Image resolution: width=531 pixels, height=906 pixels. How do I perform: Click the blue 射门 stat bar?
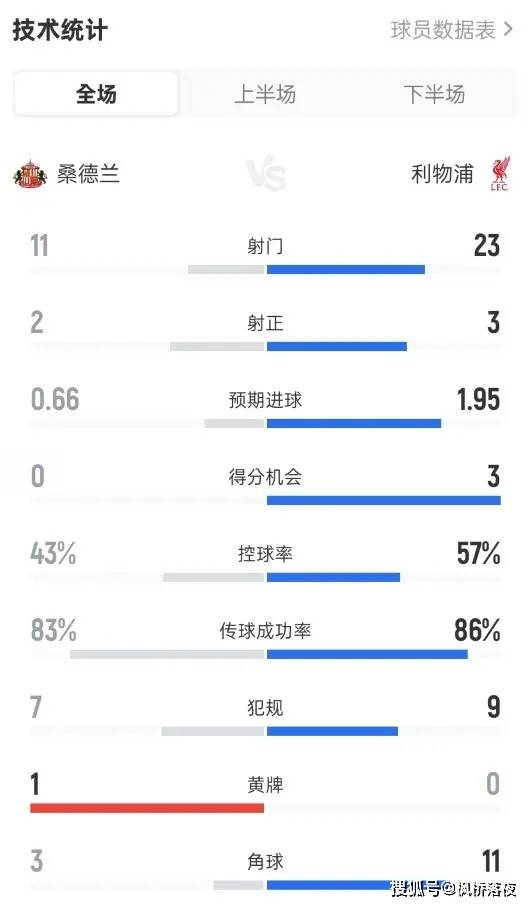[346, 269]
